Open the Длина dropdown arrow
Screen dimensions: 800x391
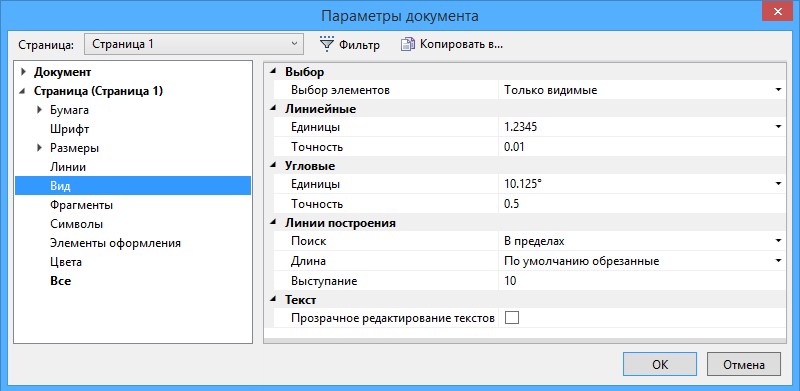pyautogui.click(x=778, y=261)
